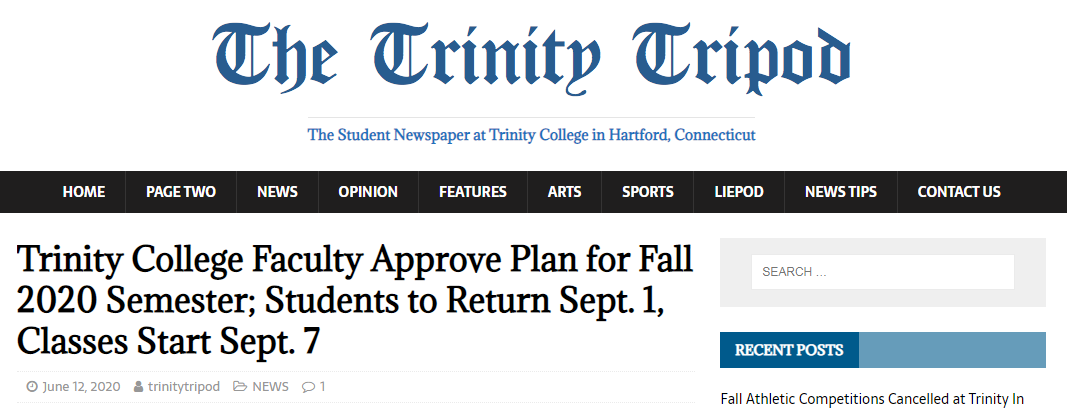Navigate to the ARTS section
Screen dimensions: 1067x413
565,192
